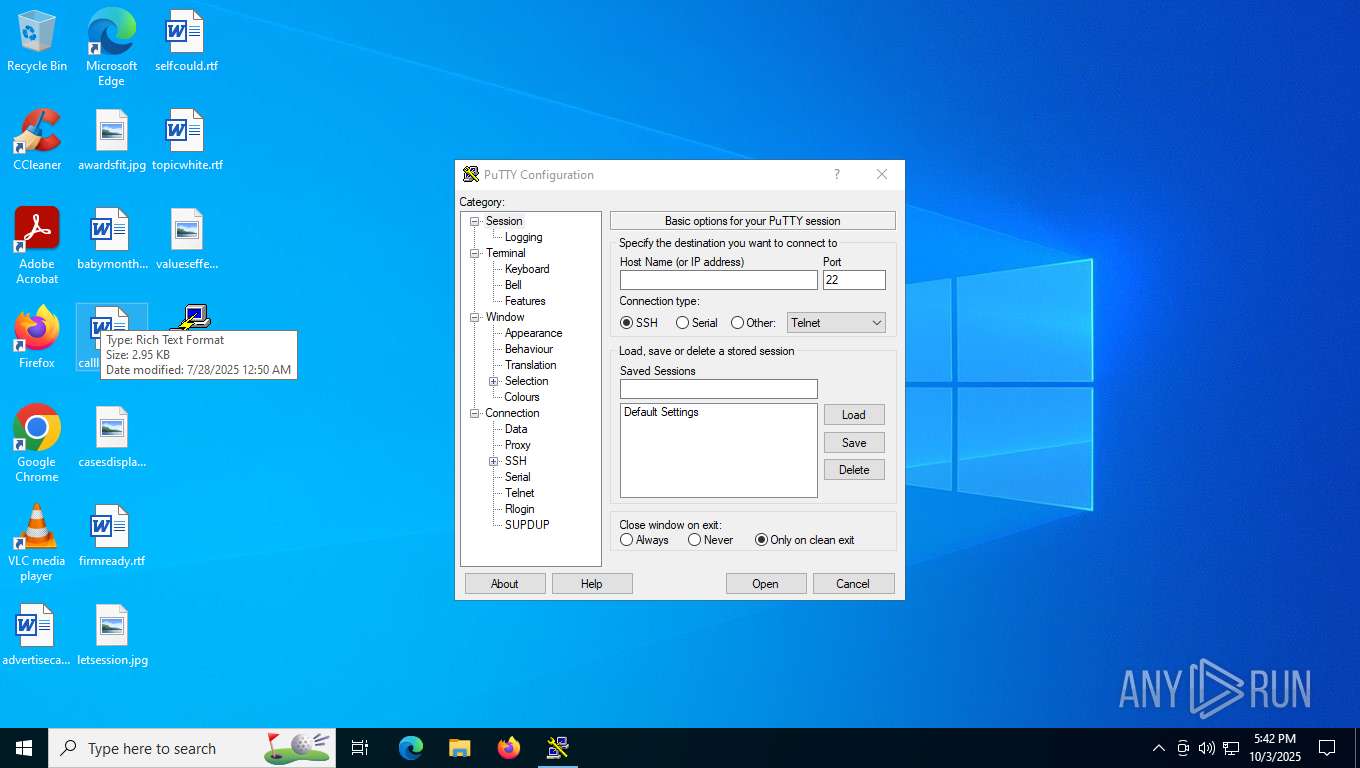Expand the Selection tree node
The height and width of the screenshot is (768, 1360).
(x=493, y=381)
